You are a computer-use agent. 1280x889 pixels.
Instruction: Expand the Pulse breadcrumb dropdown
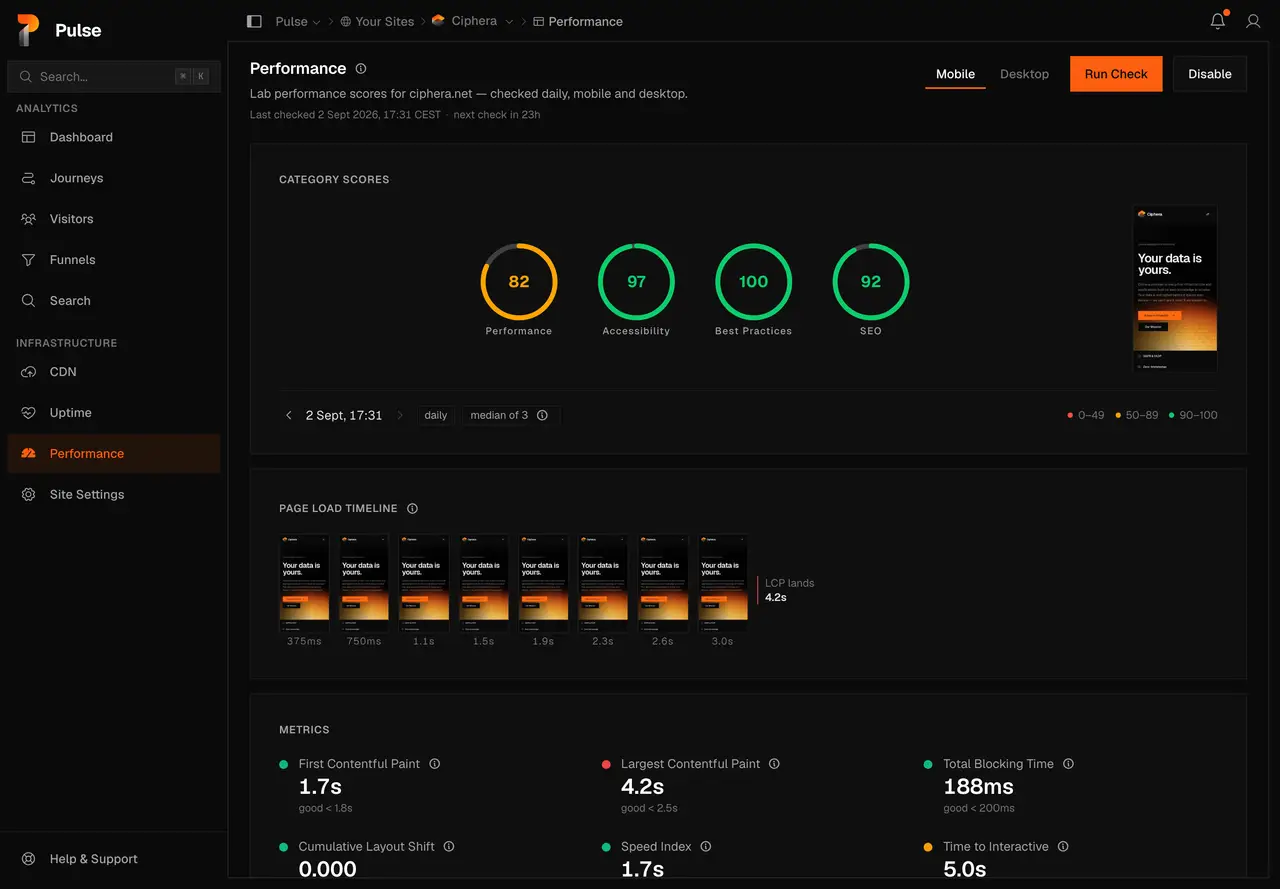(317, 22)
